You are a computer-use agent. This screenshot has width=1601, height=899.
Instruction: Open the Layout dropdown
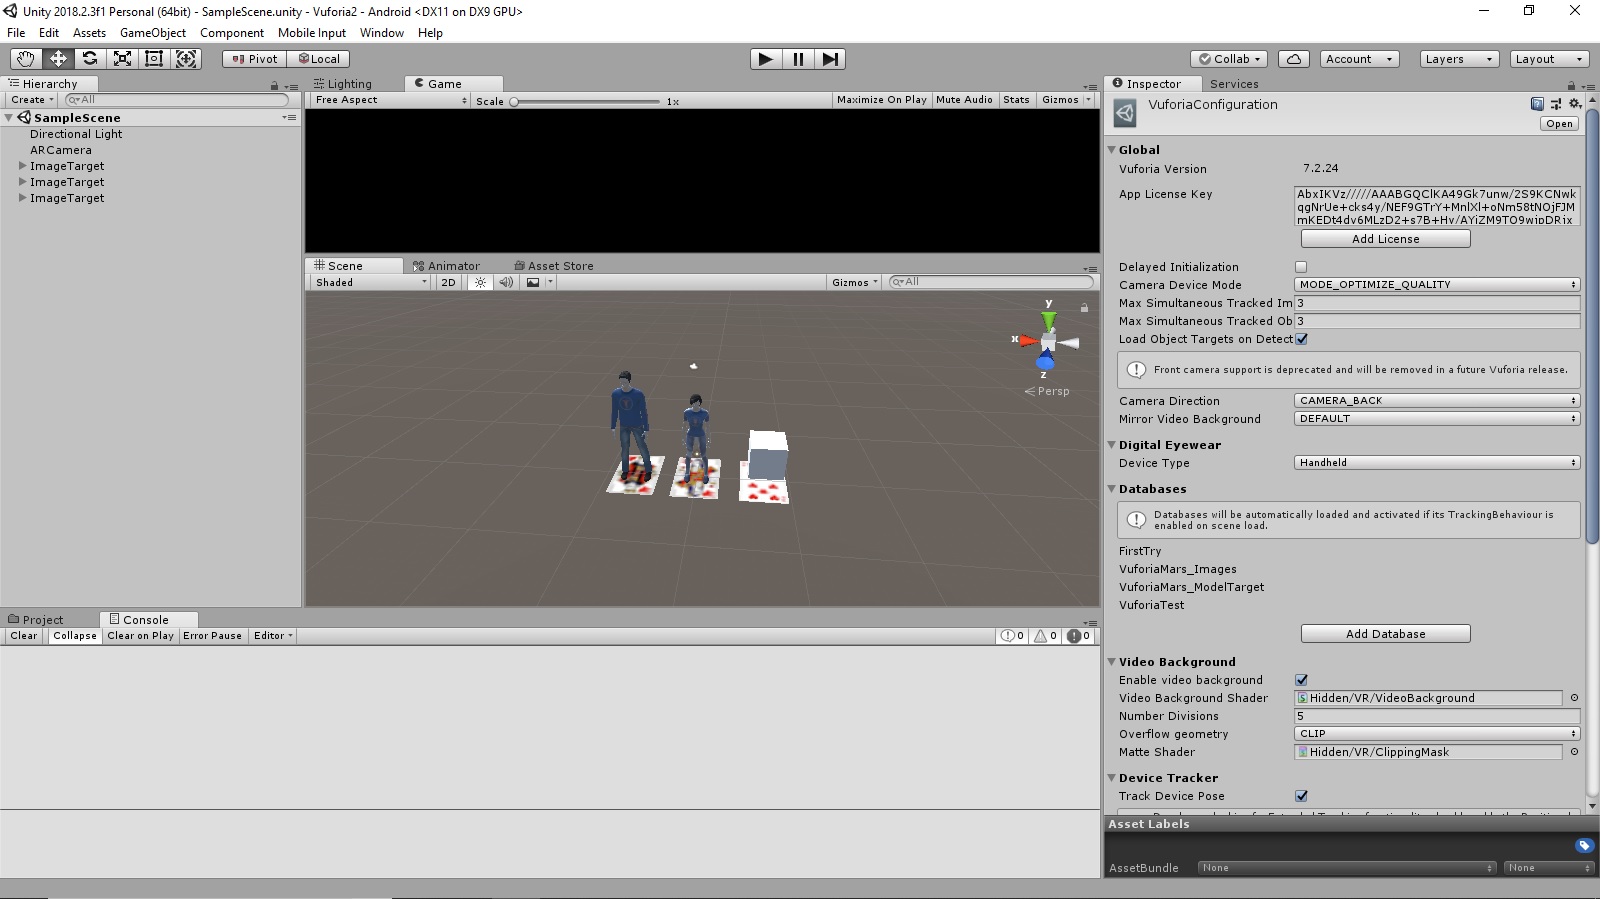(x=1550, y=59)
